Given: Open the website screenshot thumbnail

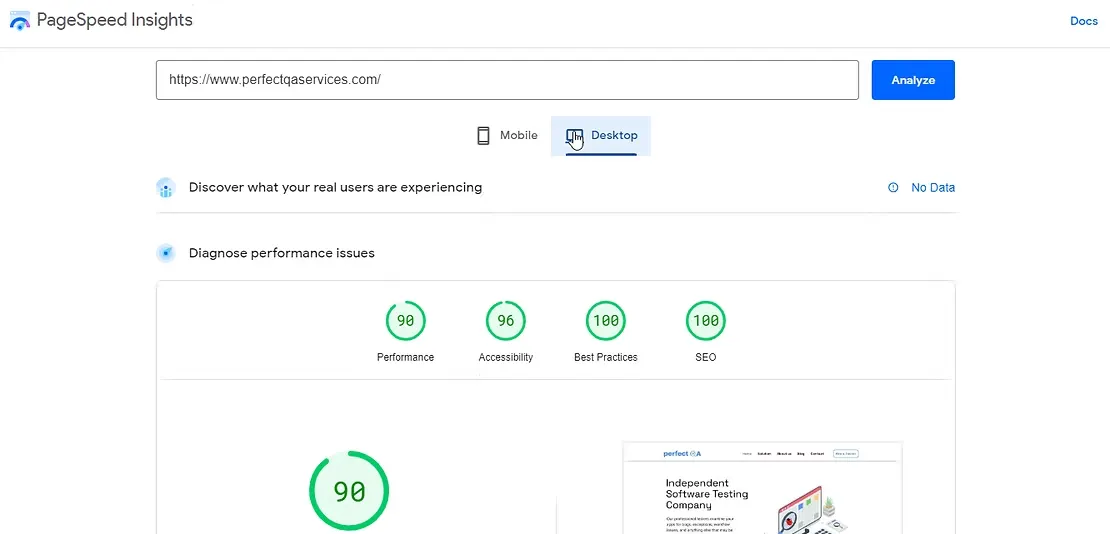Looking at the screenshot, I should [762, 487].
